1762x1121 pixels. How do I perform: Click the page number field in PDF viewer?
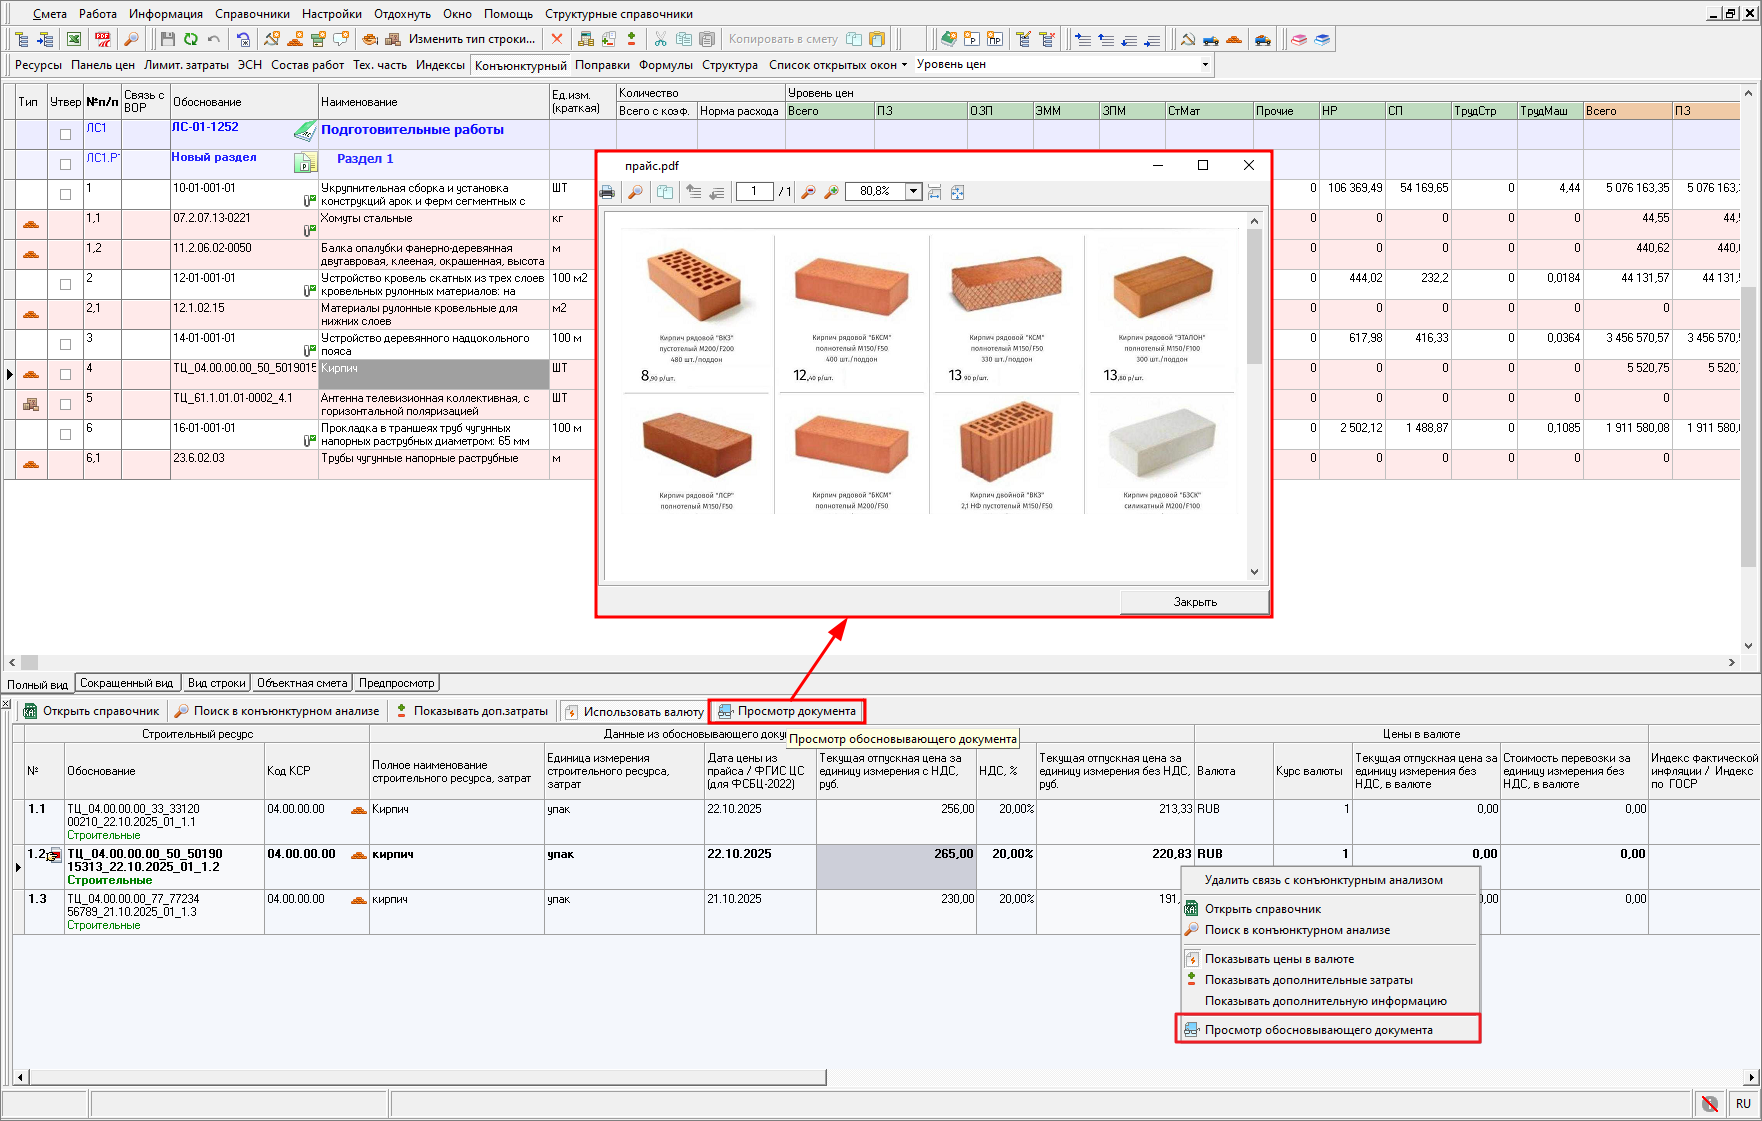point(754,192)
